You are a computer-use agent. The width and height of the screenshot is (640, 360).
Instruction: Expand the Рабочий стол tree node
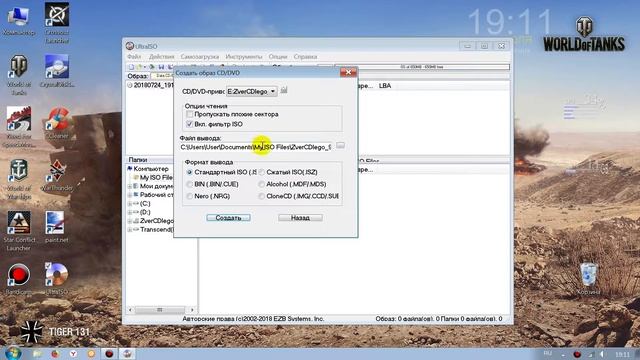click(x=130, y=195)
